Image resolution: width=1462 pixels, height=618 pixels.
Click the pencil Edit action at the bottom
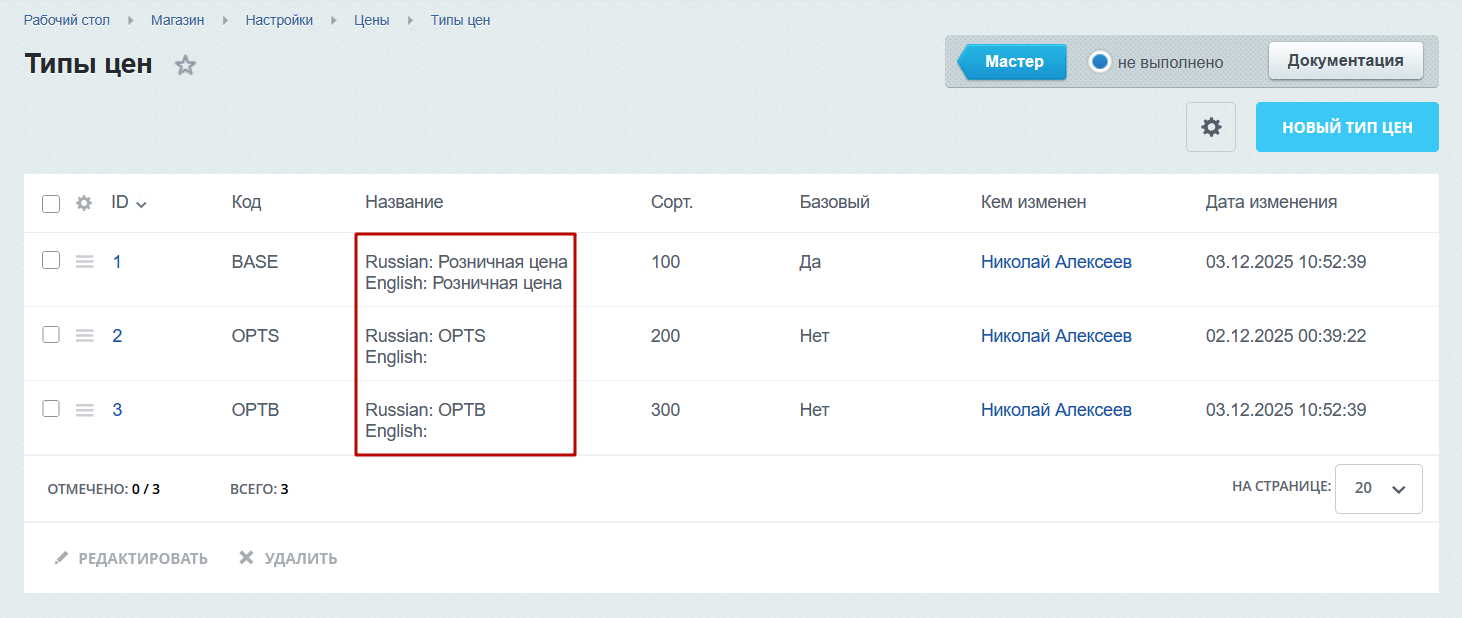point(131,558)
